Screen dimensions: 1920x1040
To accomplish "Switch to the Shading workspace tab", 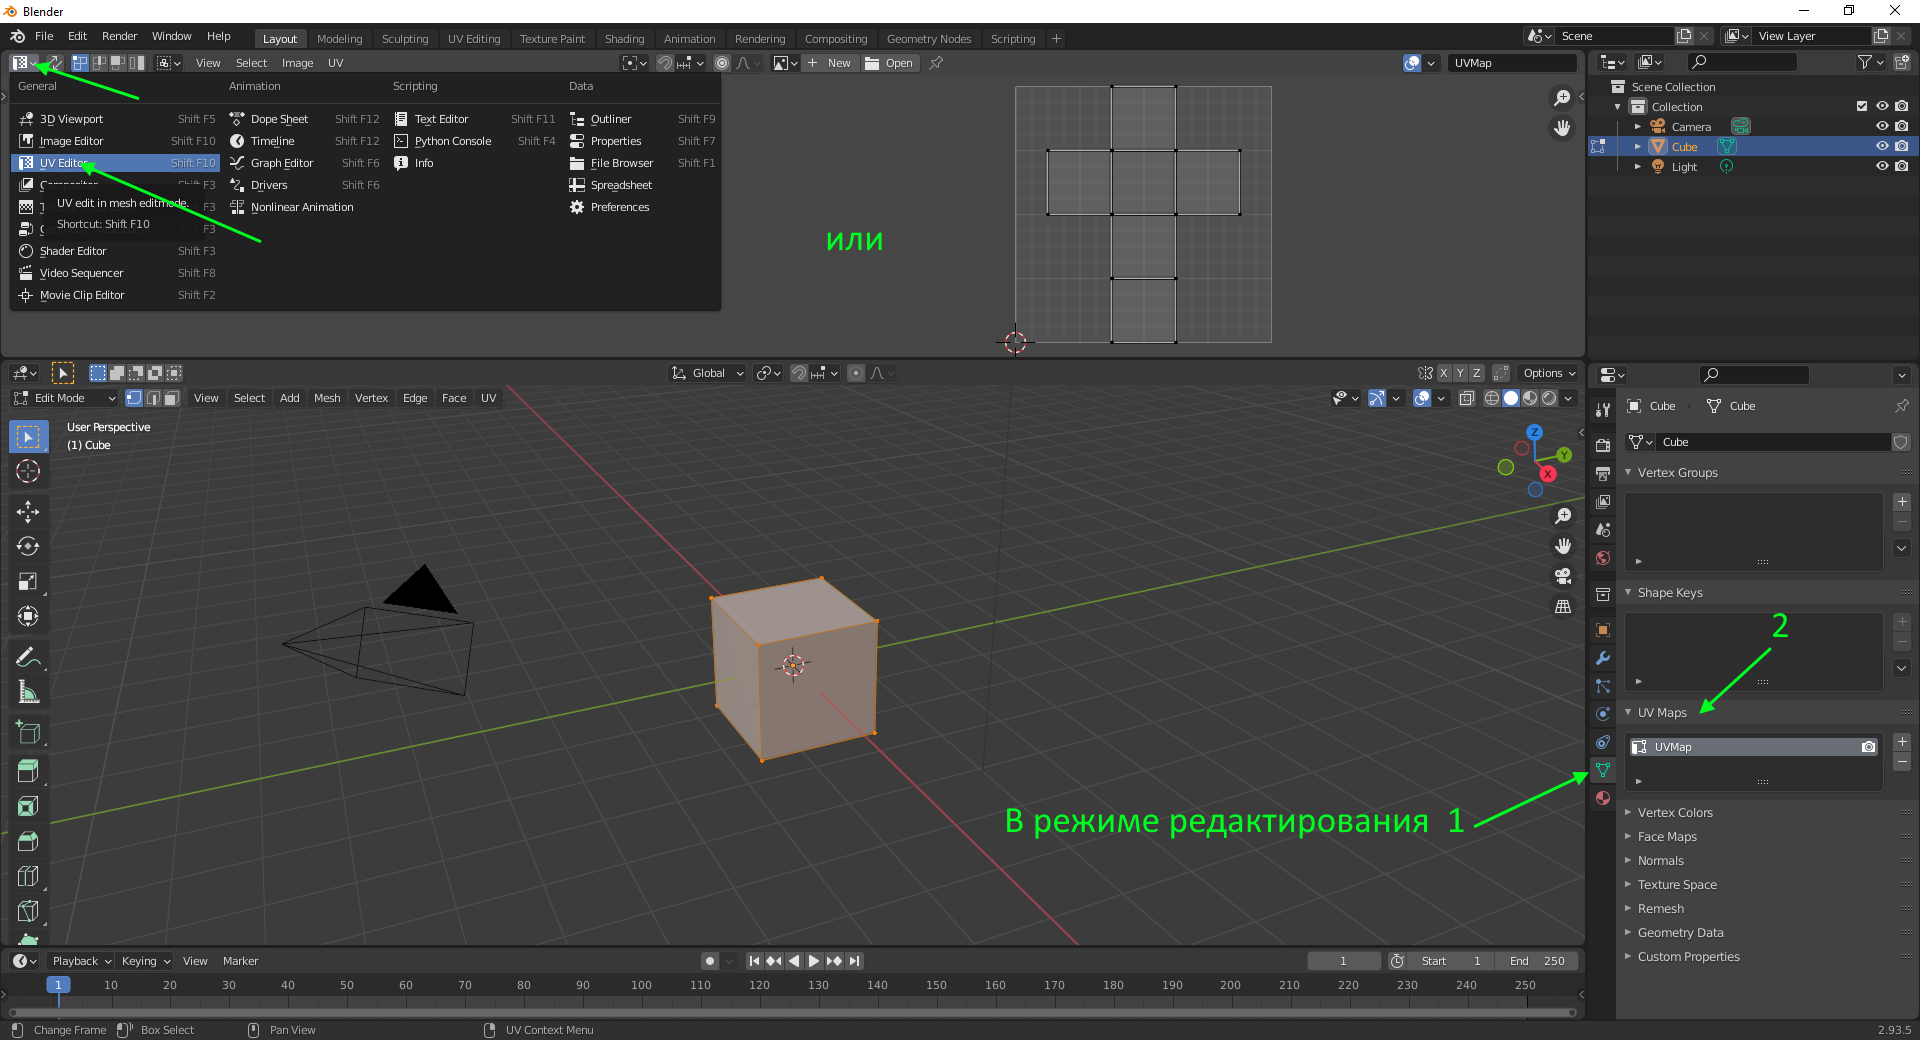I will pyautogui.click(x=624, y=39).
